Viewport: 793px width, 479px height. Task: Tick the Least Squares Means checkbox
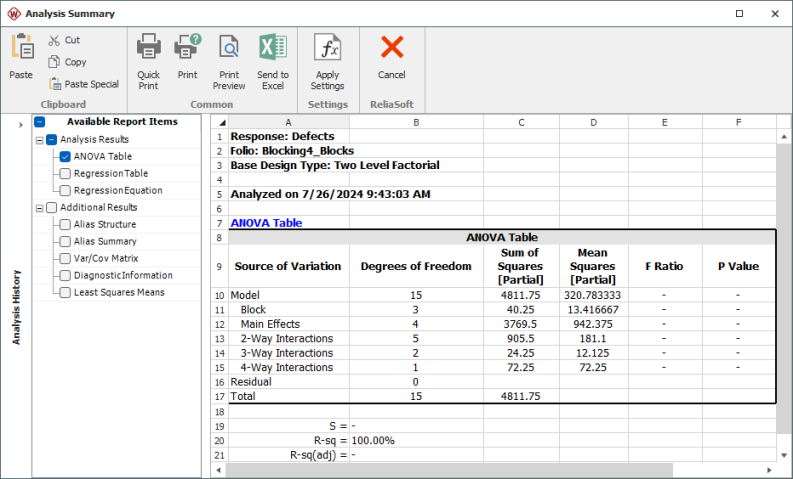[x=65, y=293]
